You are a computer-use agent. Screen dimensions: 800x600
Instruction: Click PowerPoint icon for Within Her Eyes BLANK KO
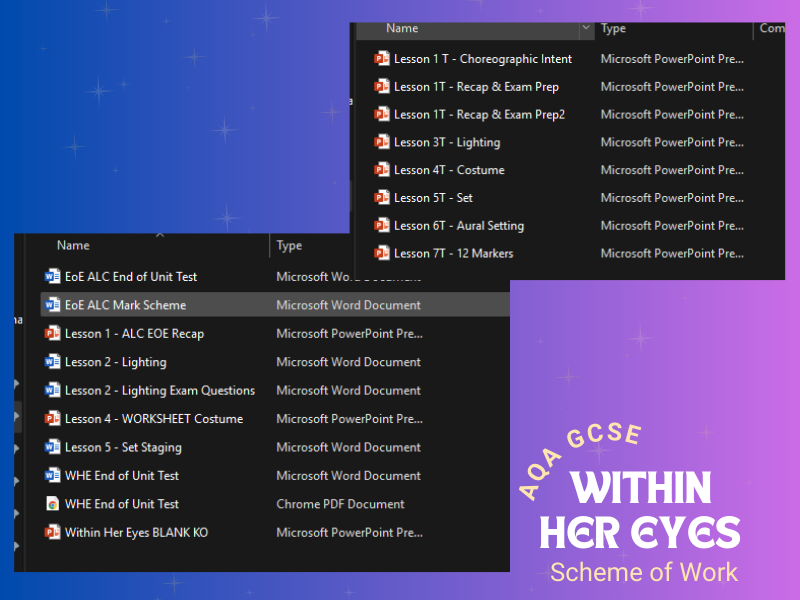point(53,532)
